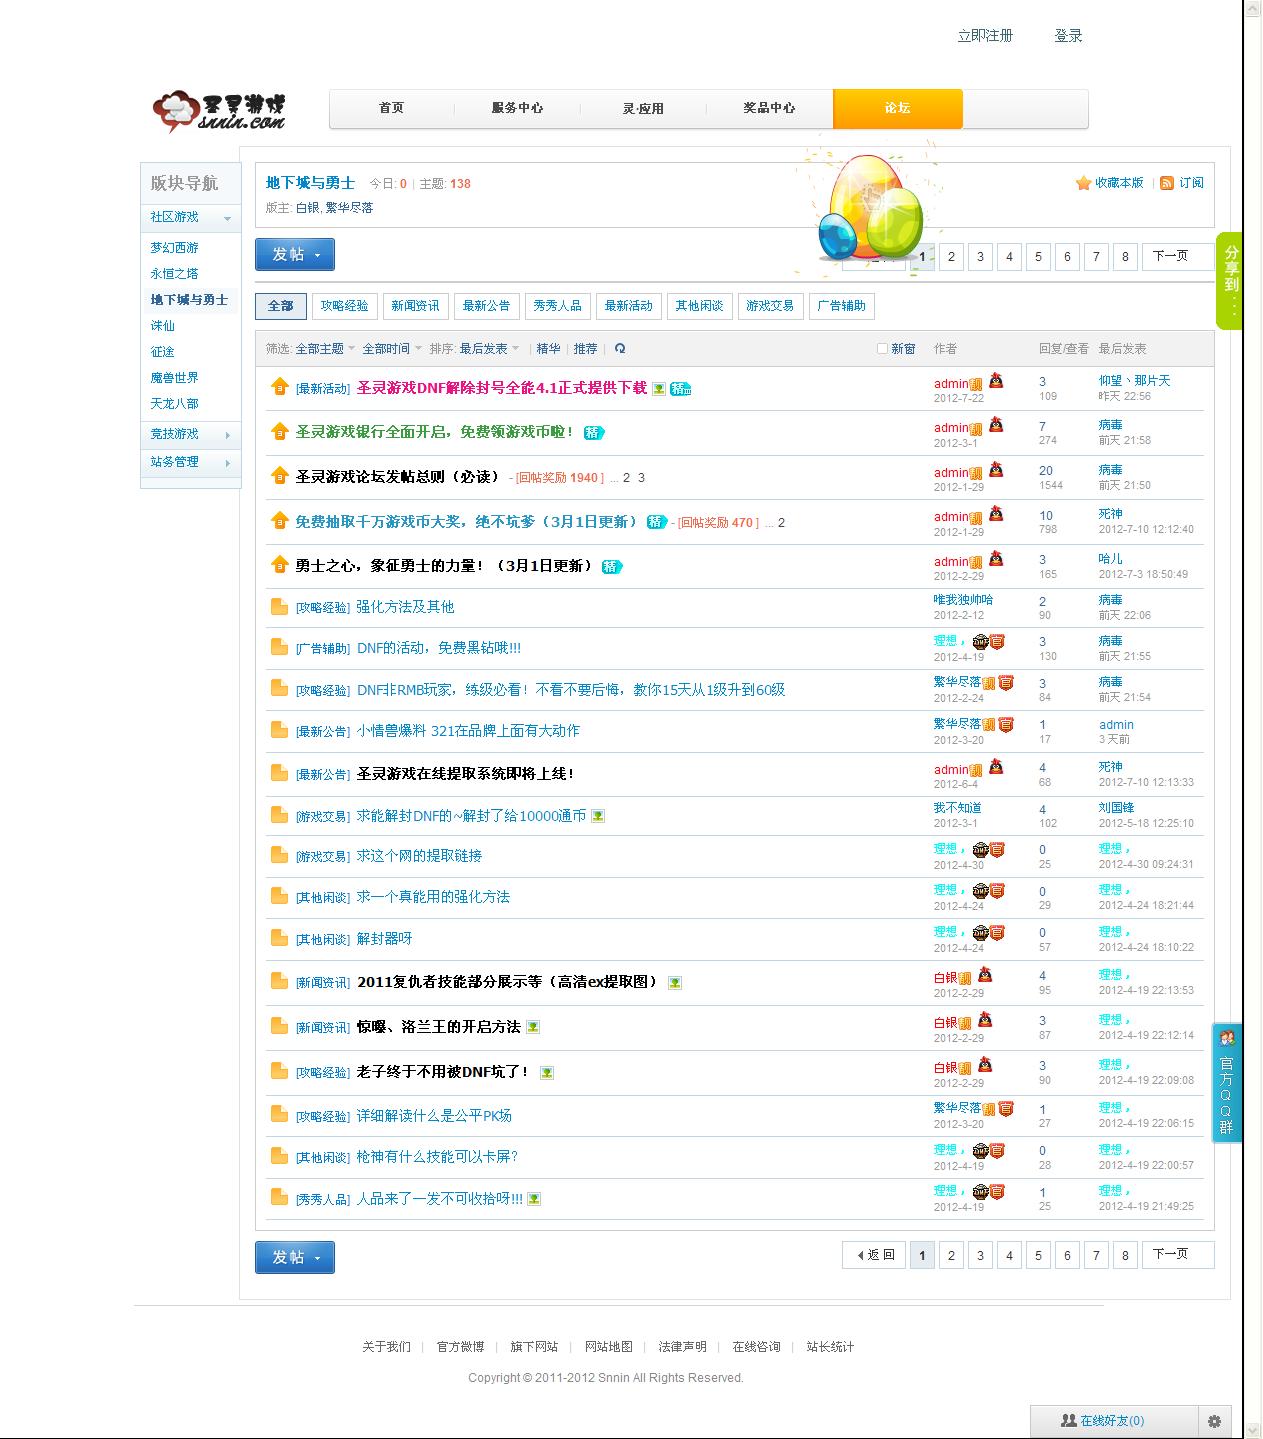
Task: Click the 精华 filter link
Action: [548, 349]
